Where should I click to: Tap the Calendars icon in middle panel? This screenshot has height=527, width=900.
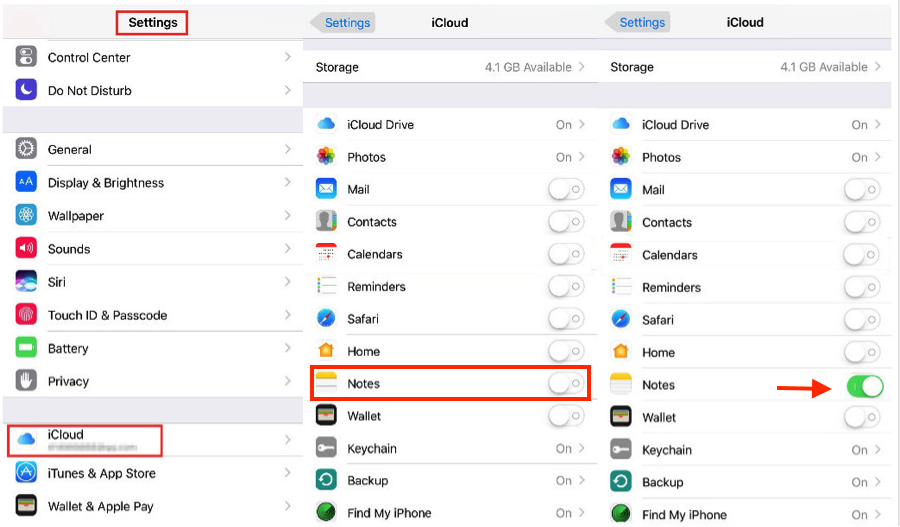[x=326, y=254]
